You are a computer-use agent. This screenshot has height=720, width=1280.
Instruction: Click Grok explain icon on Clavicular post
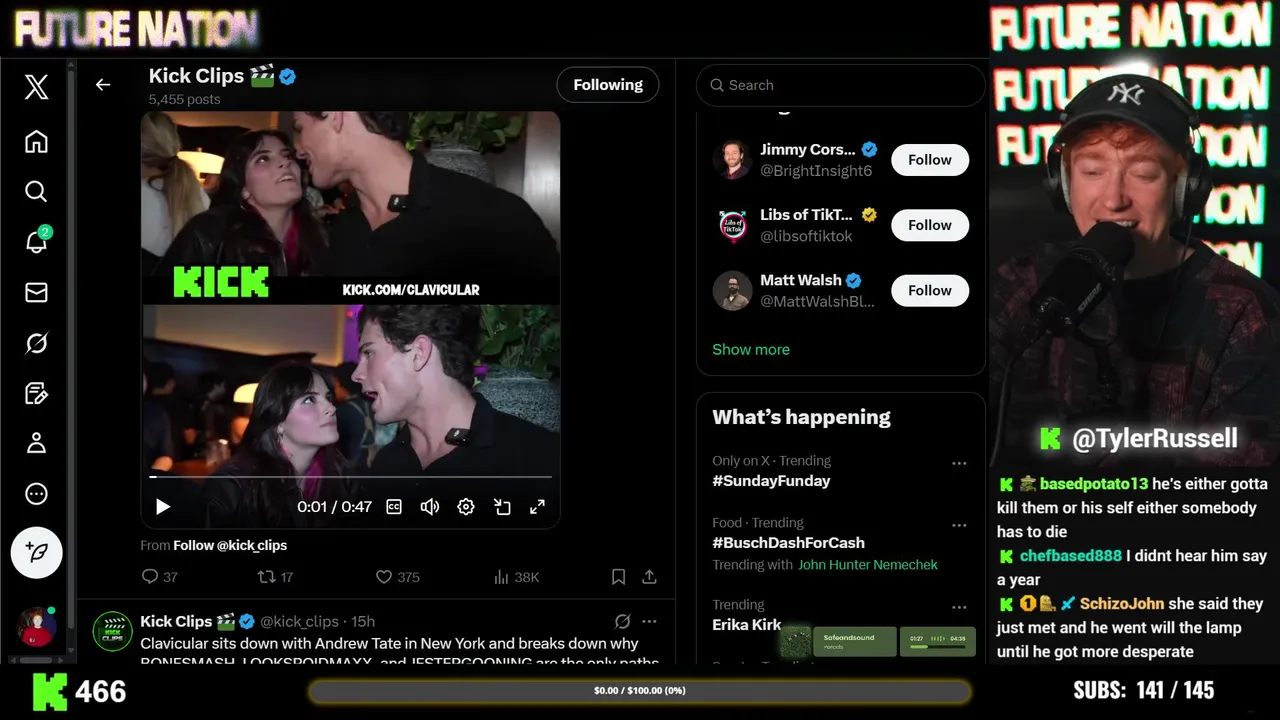coord(622,621)
